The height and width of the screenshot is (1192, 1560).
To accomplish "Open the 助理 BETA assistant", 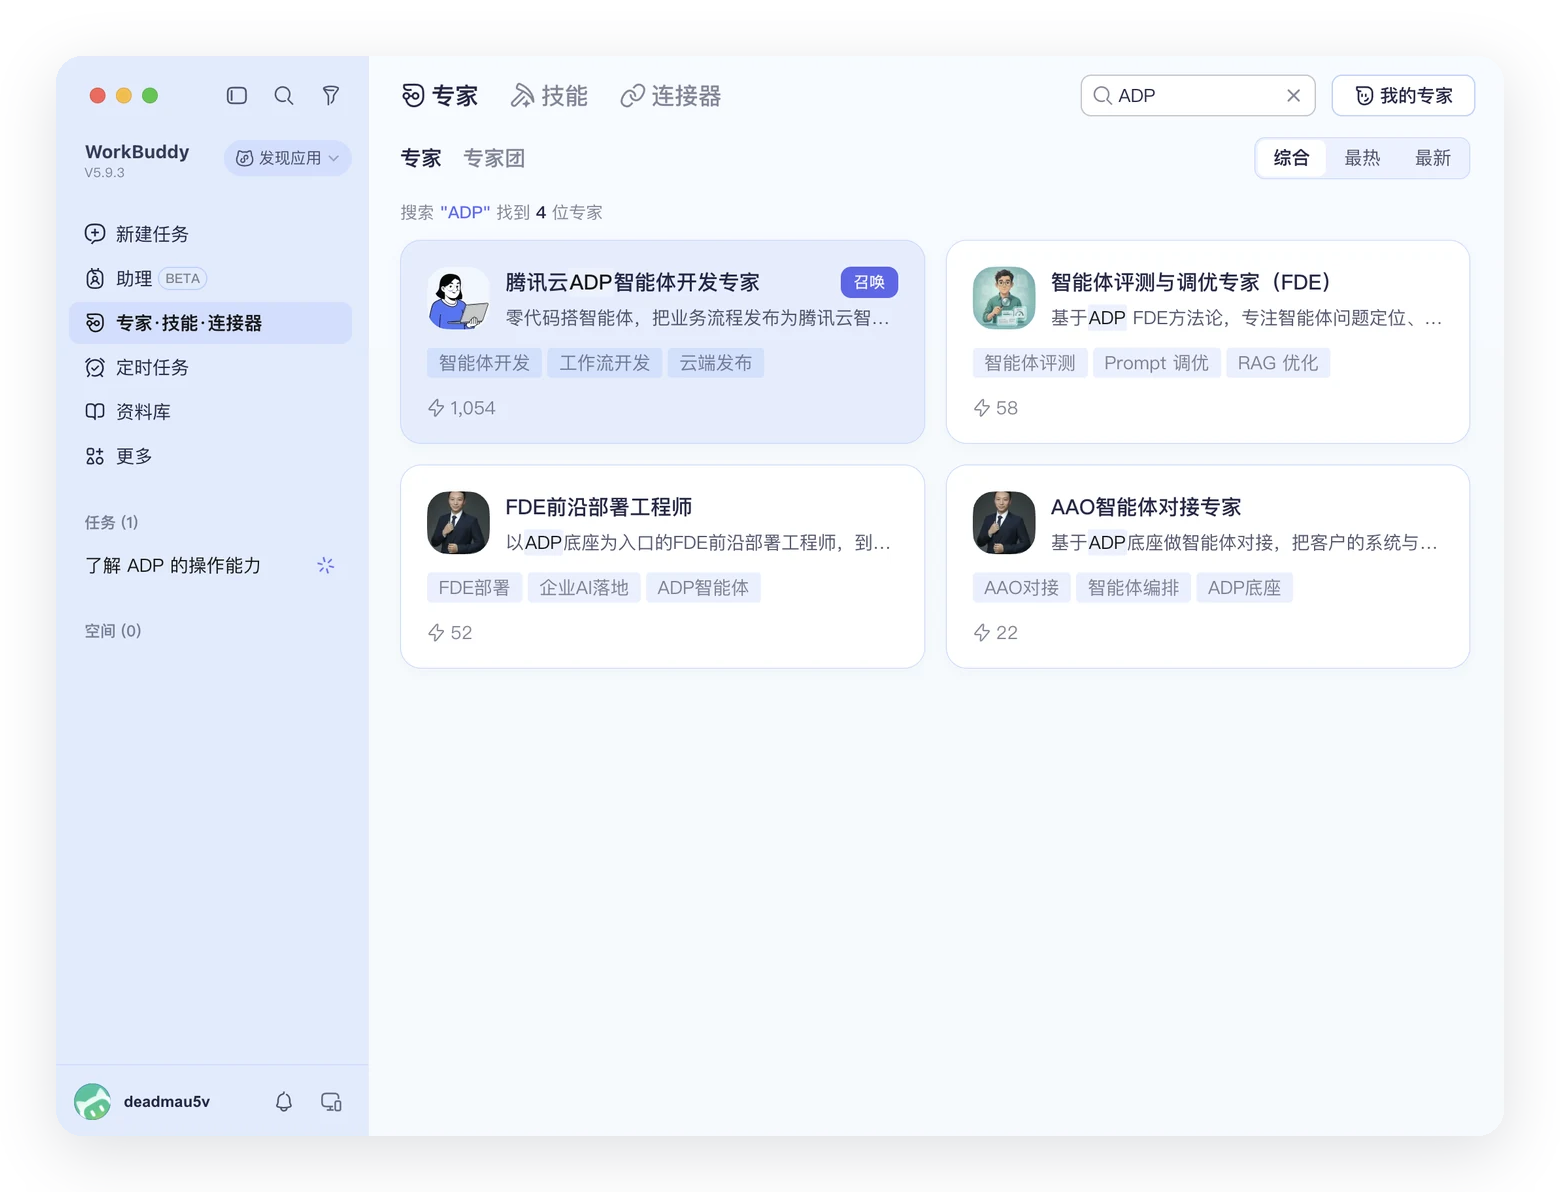I will pos(211,279).
